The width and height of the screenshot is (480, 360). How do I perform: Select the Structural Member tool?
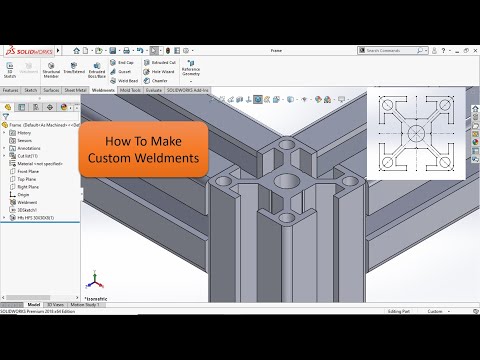(x=51, y=70)
